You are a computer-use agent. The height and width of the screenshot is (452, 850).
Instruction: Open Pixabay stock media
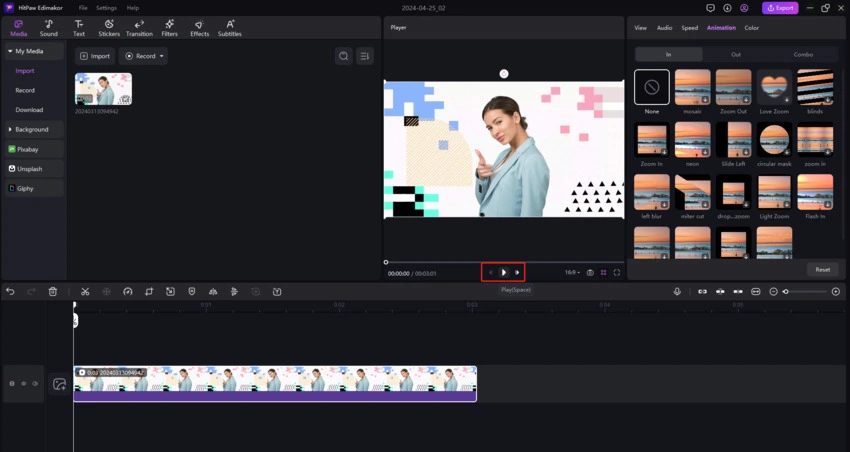click(x=33, y=149)
